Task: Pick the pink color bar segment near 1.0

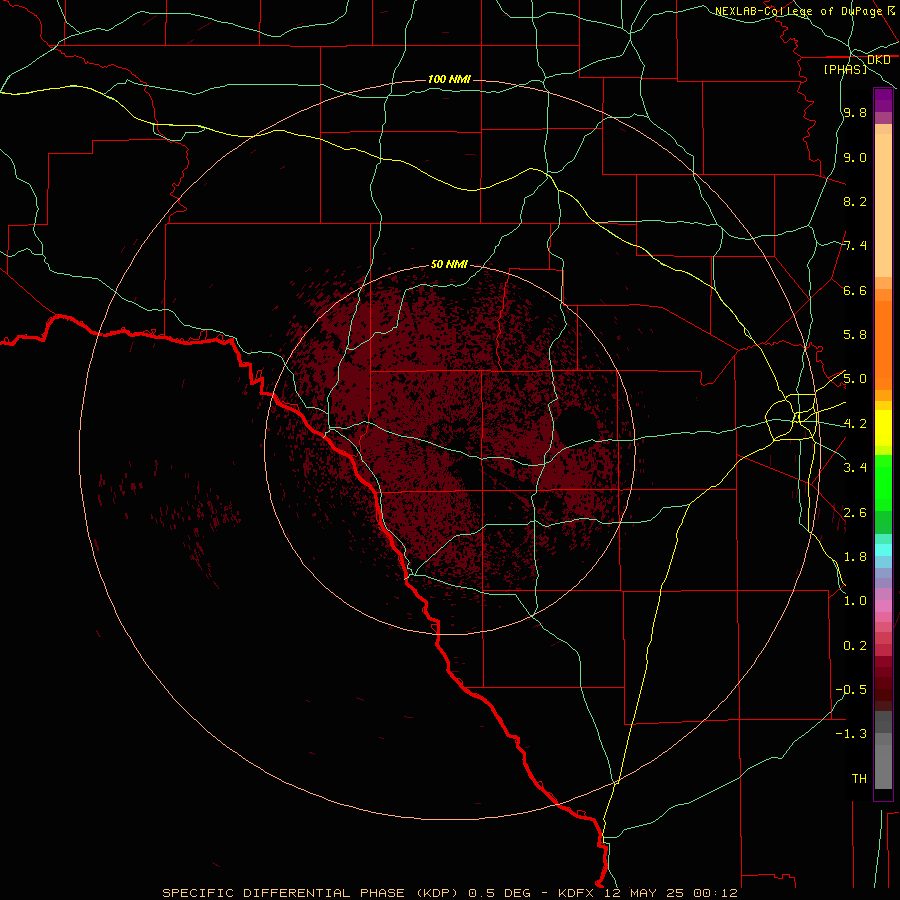Action: tap(883, 606)
